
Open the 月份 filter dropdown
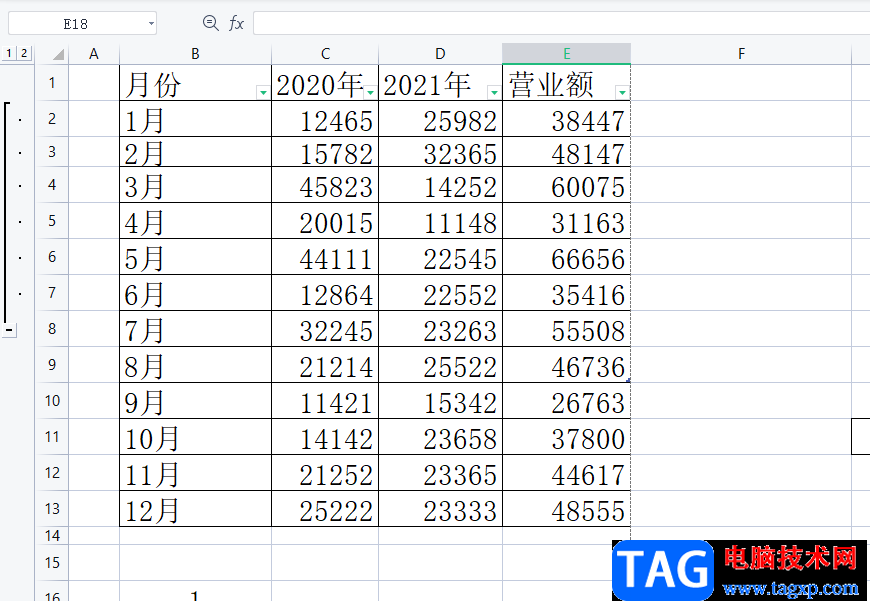tap(263, 92)
